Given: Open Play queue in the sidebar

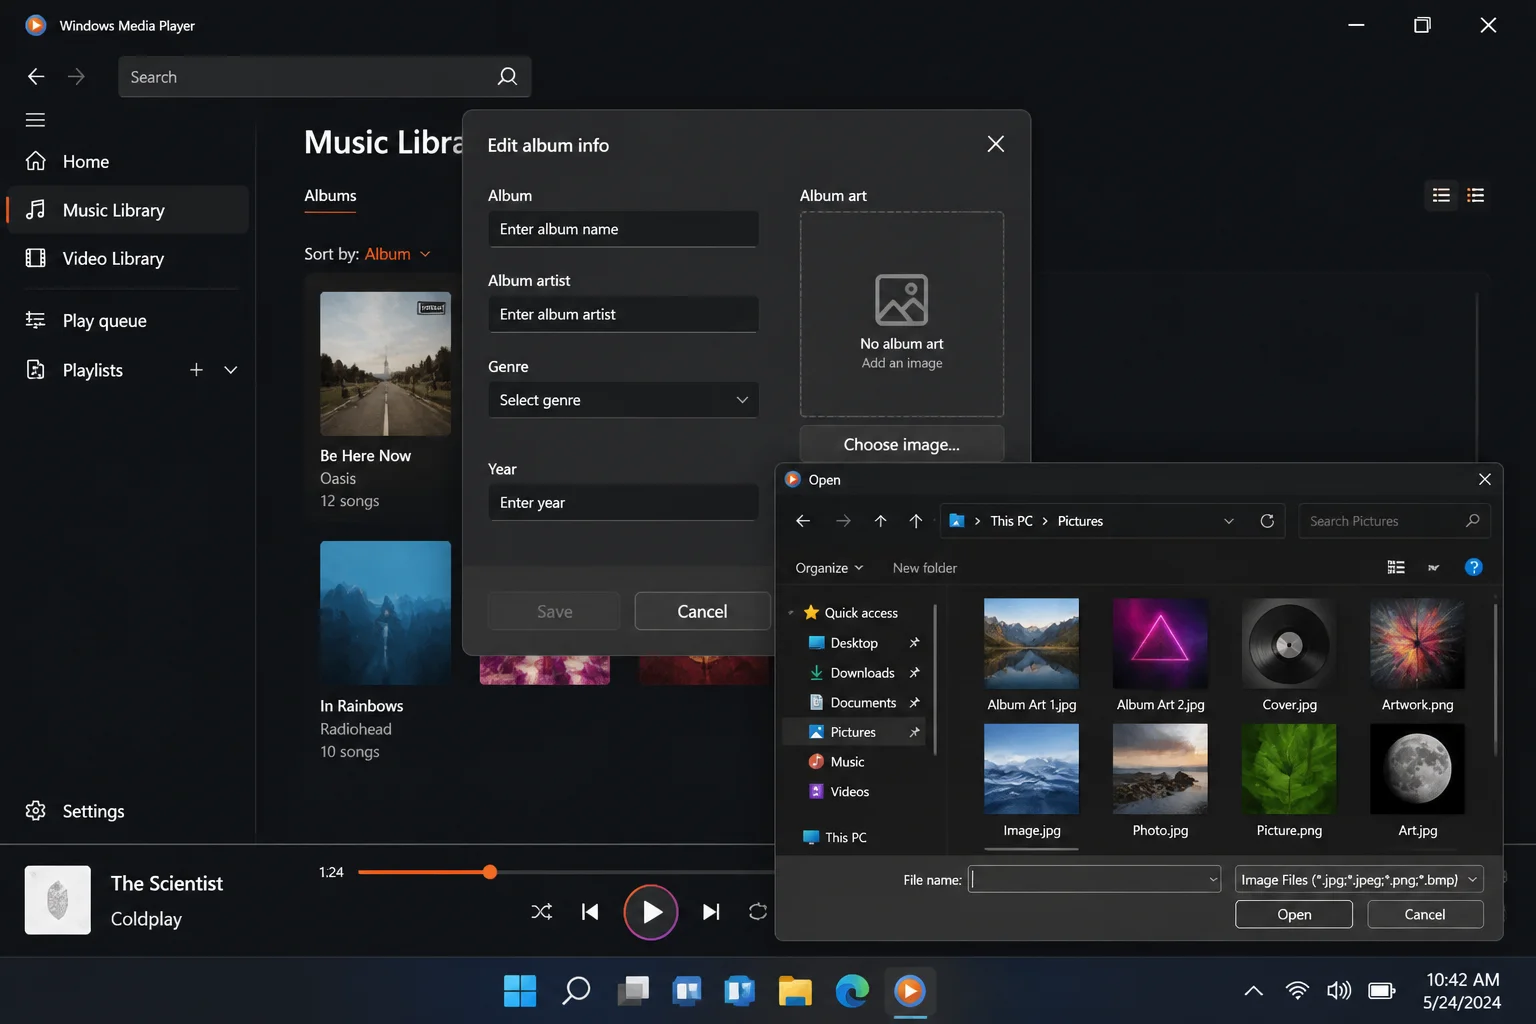Looking at the screenshot, I should tap(128, 320).
